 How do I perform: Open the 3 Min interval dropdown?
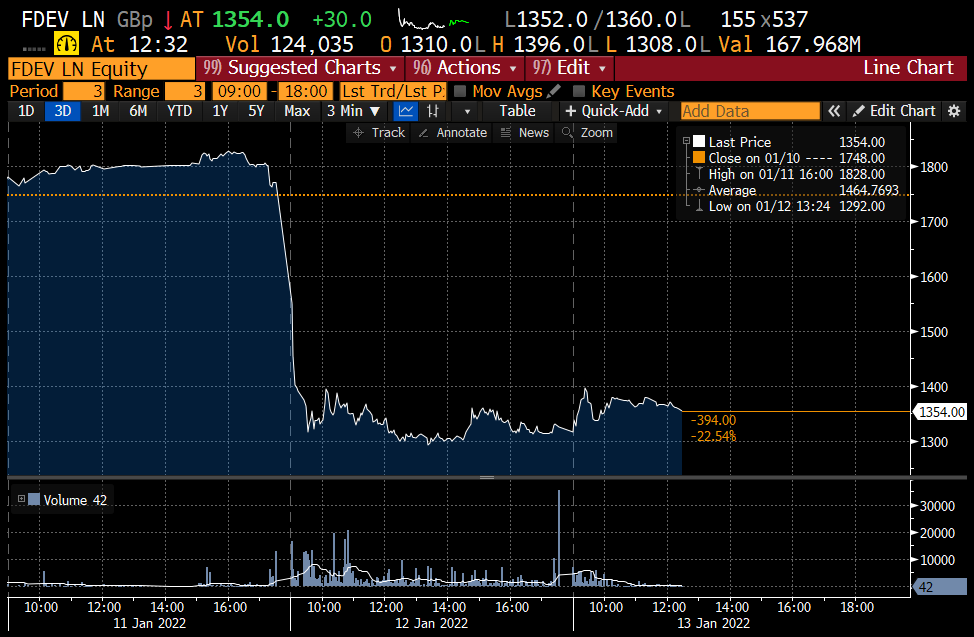point(353,111)
